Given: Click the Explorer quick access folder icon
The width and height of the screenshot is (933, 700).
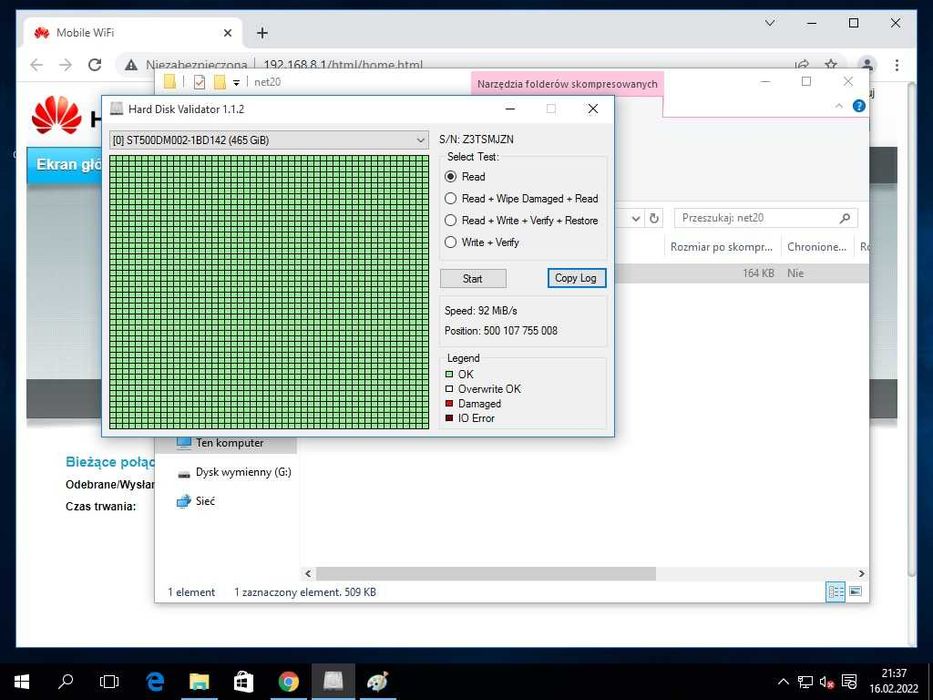Looking at the screenshot, I should (170, 82).
